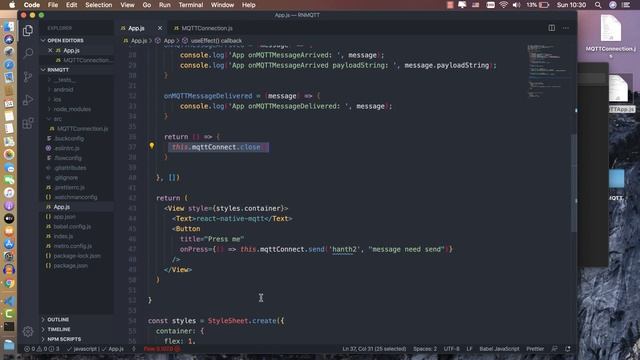Screen dimensions: 640x360
Task: Open the Apple menu
Action: 12,5
